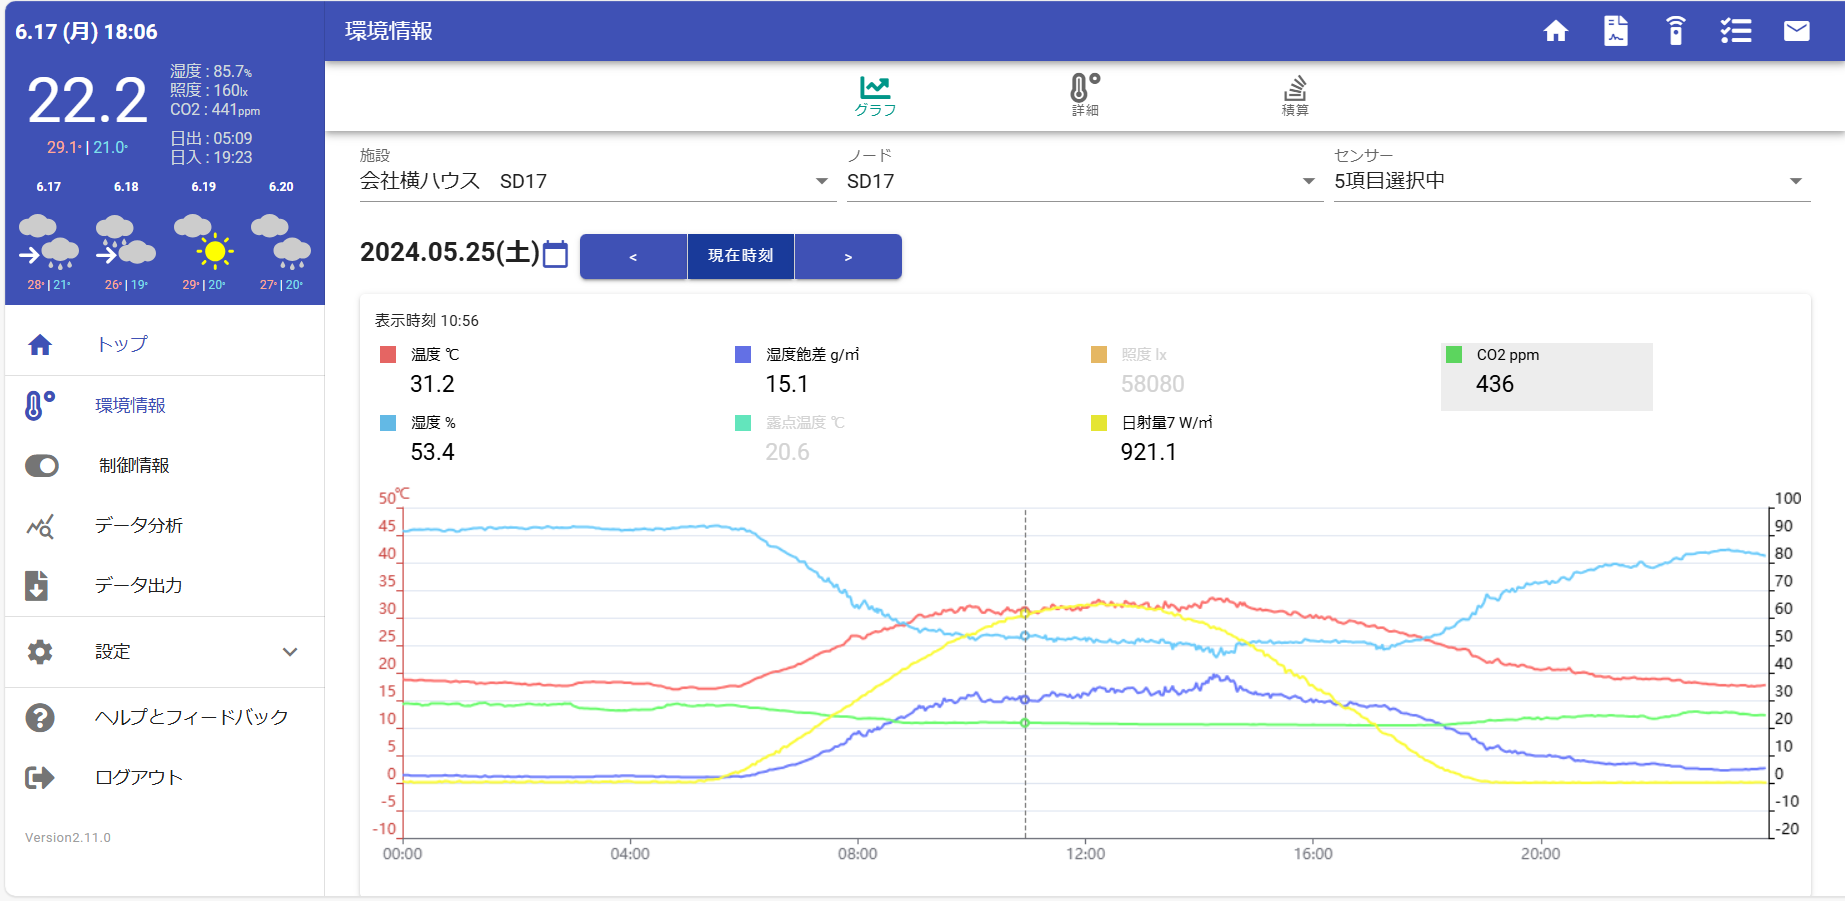Select the 詳細 thermometer tab
Screen dimensions: 1845x901
[x=1085, y=95]
